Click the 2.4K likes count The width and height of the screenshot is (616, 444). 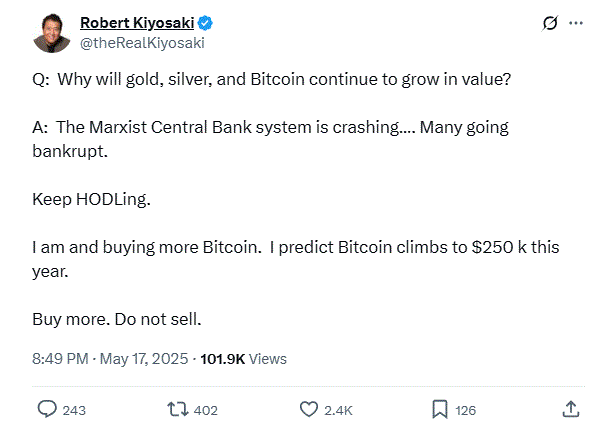click(339, 410)
